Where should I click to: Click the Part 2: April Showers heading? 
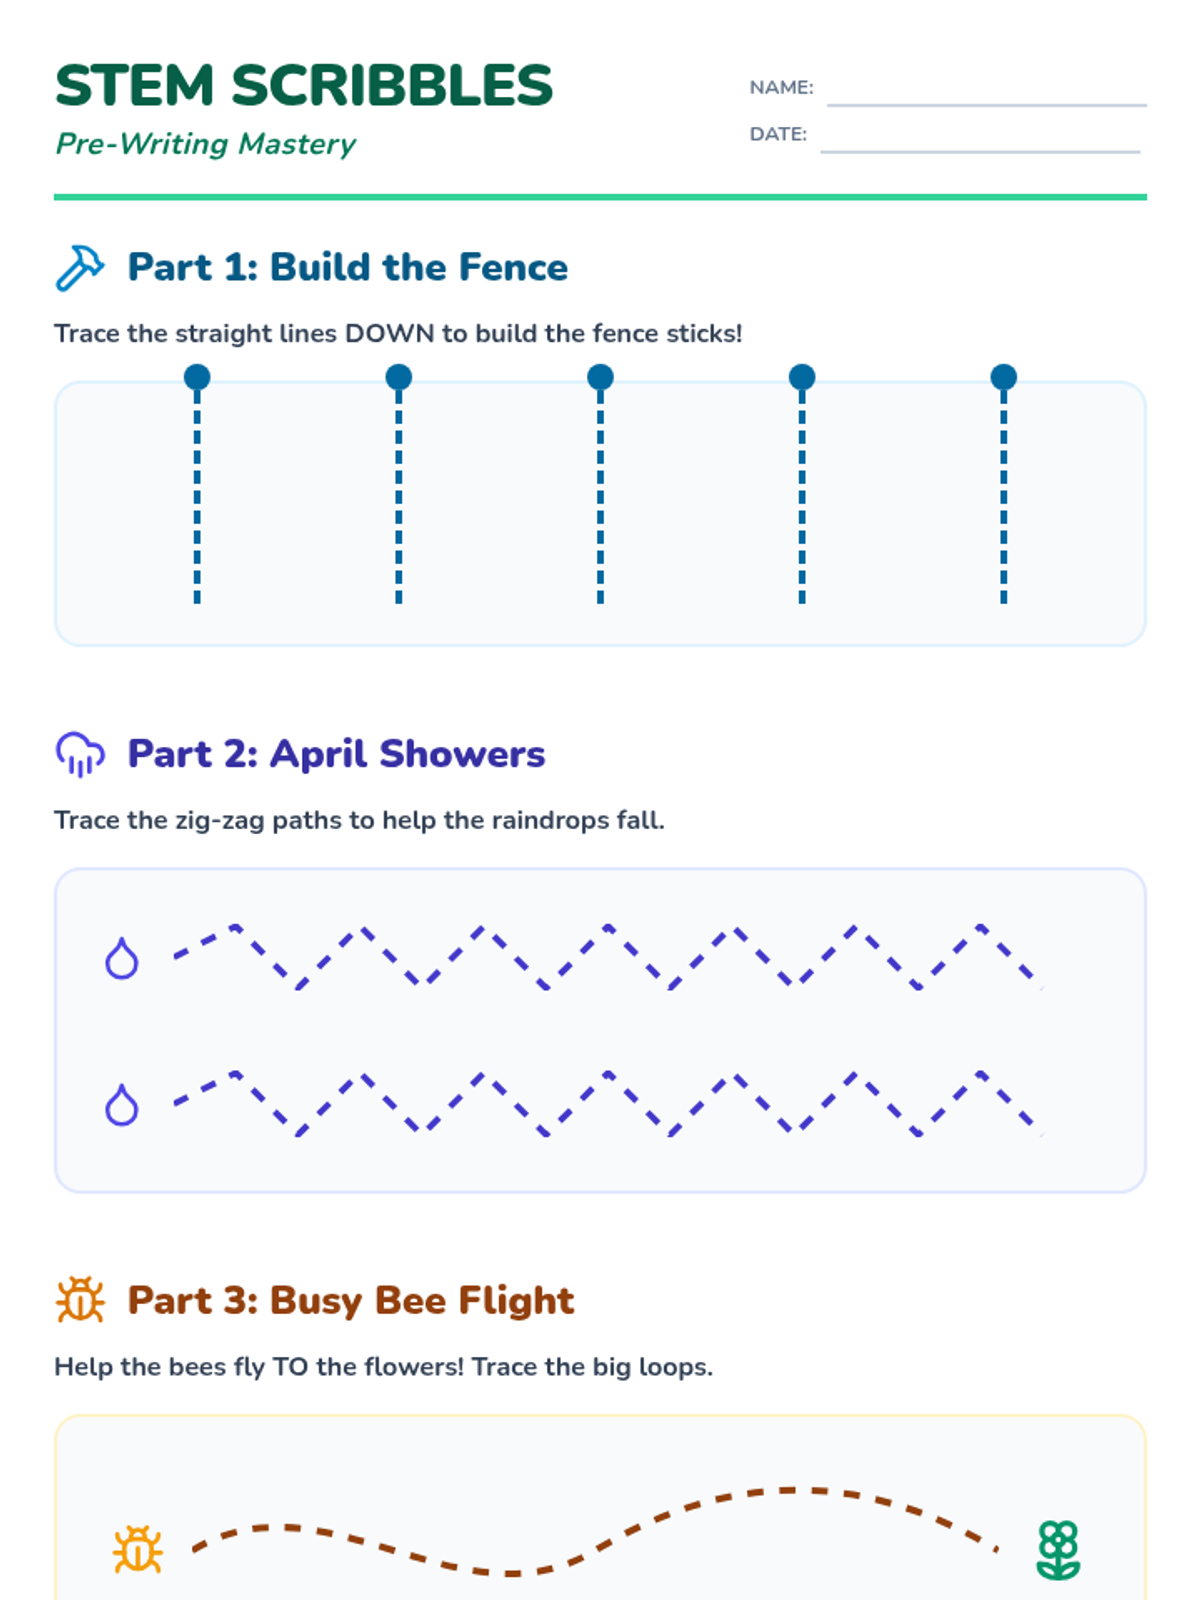coord(336,754)
